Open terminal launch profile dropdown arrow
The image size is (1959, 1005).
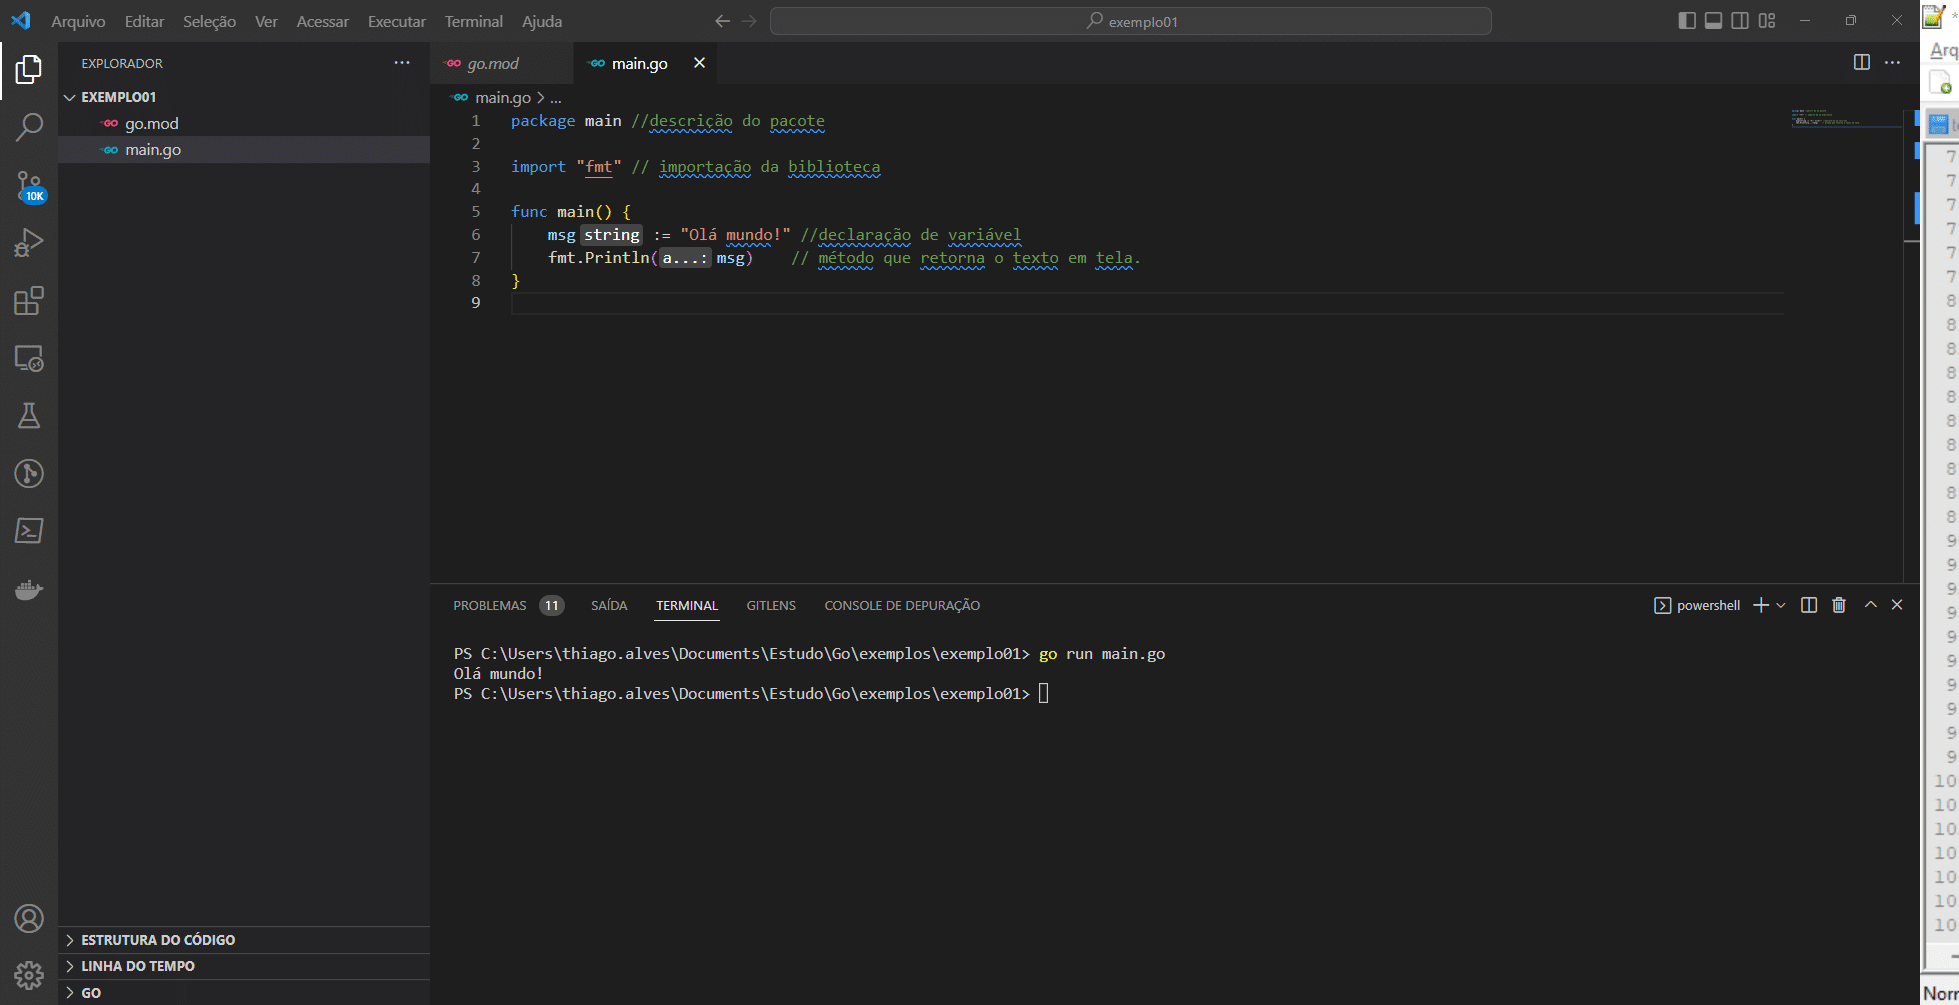1781,605
